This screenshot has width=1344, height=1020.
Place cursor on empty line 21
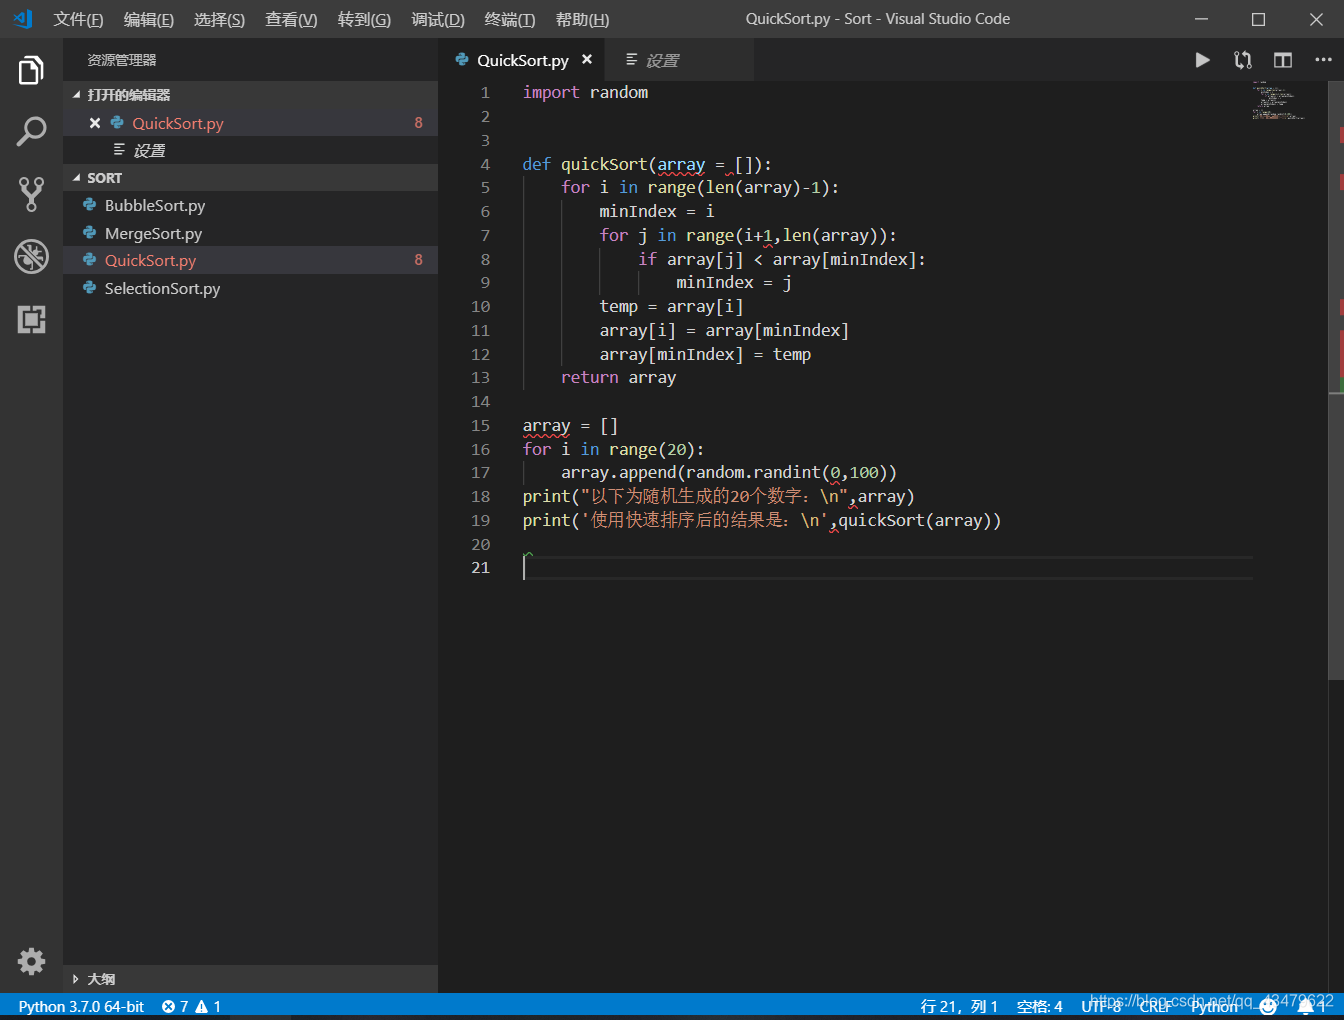[x=886, y=568]
